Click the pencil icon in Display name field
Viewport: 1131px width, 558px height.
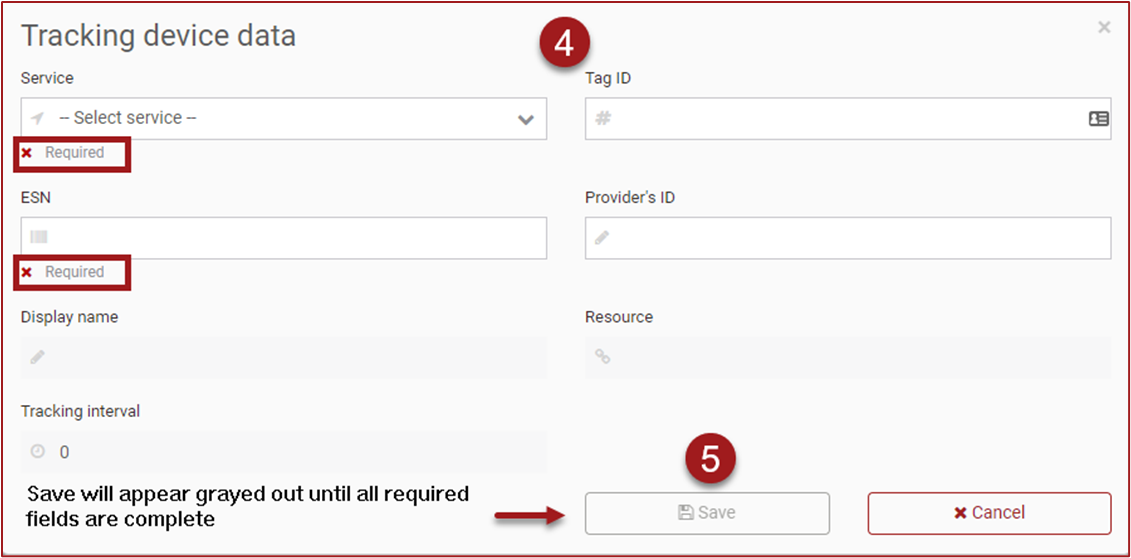(x=38, y=357)
